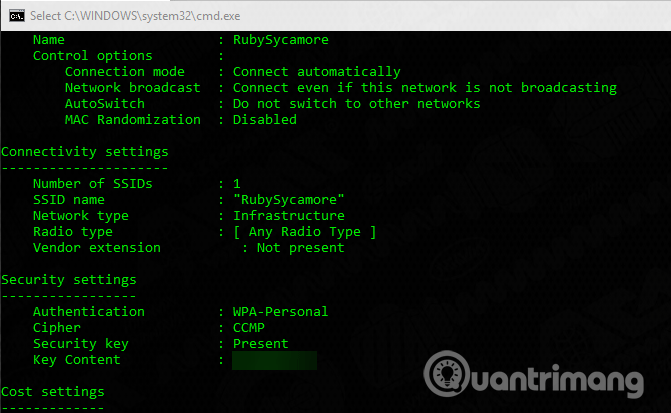This screenshot has height=413, width=671.
Task: Click the Connectivity settings heading
Action: [84, 152]
